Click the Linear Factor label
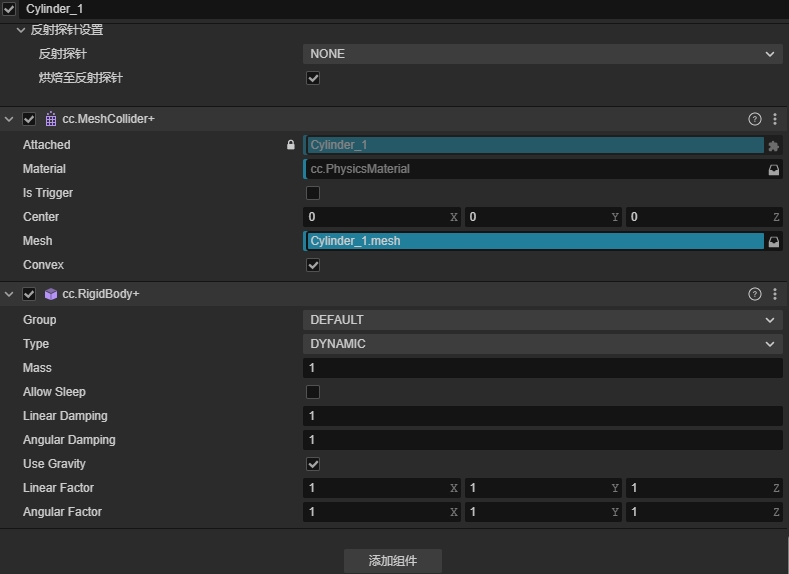This screenshot has height=574, width=789. coord(58,488)
